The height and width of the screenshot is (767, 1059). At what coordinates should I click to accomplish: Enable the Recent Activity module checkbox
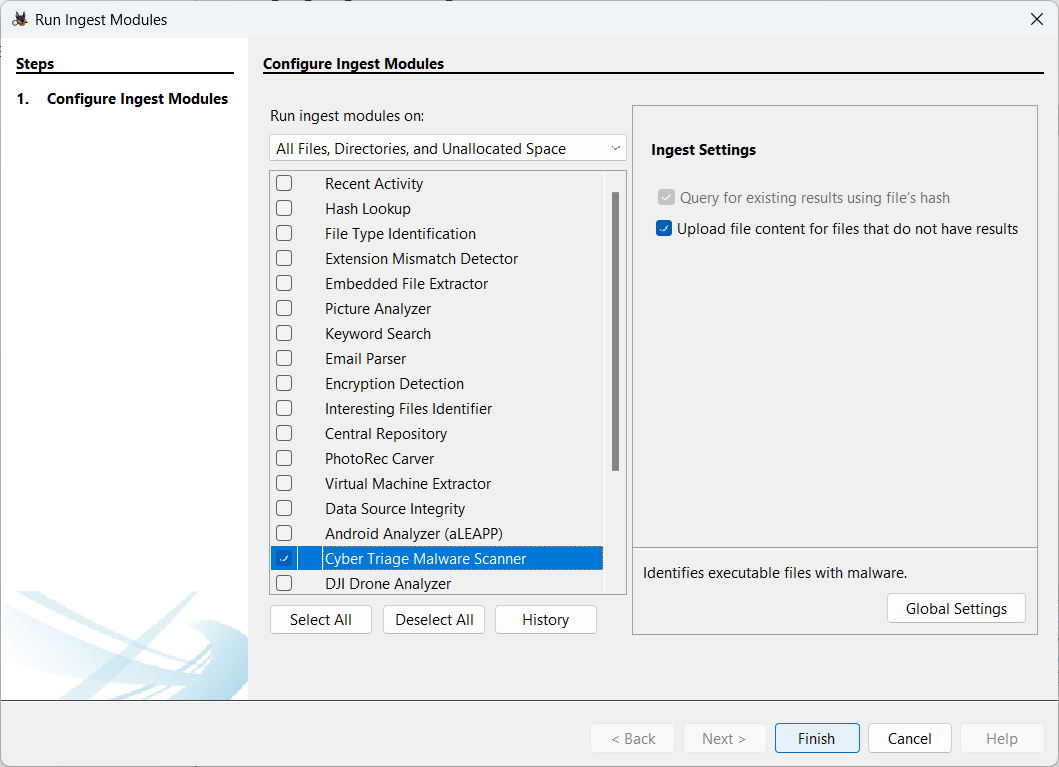point(284,183)
